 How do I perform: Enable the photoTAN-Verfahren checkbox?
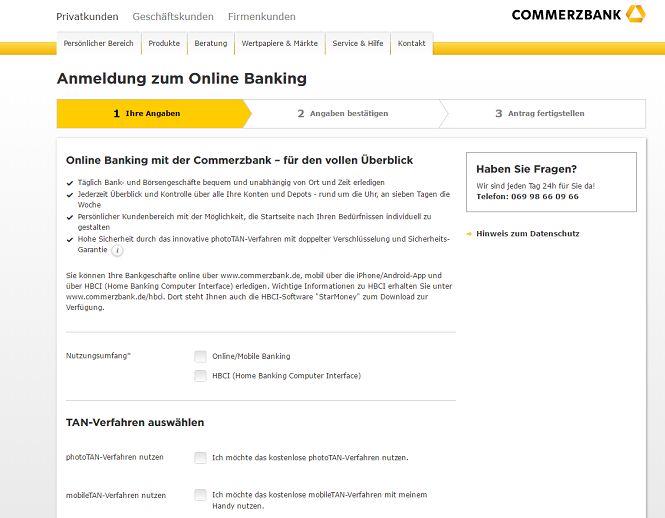200,458
